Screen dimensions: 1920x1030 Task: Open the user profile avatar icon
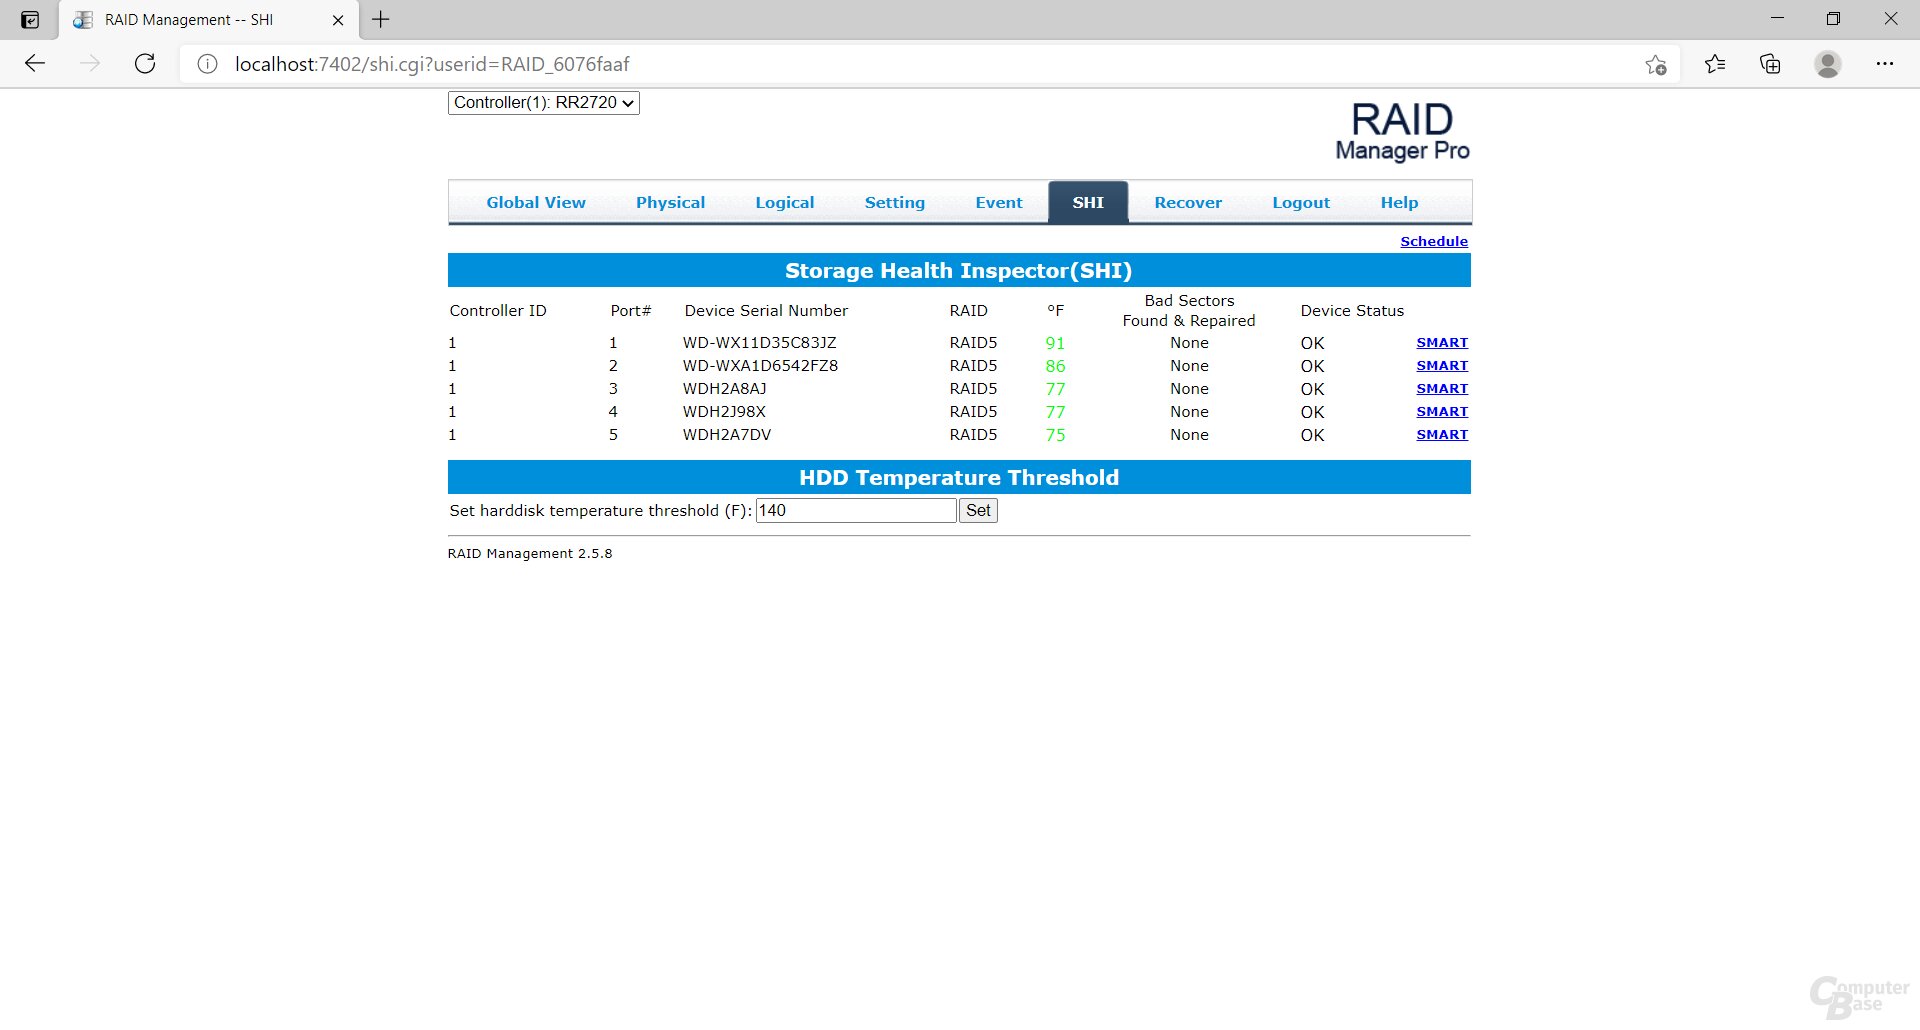[x=1828, y=64]
